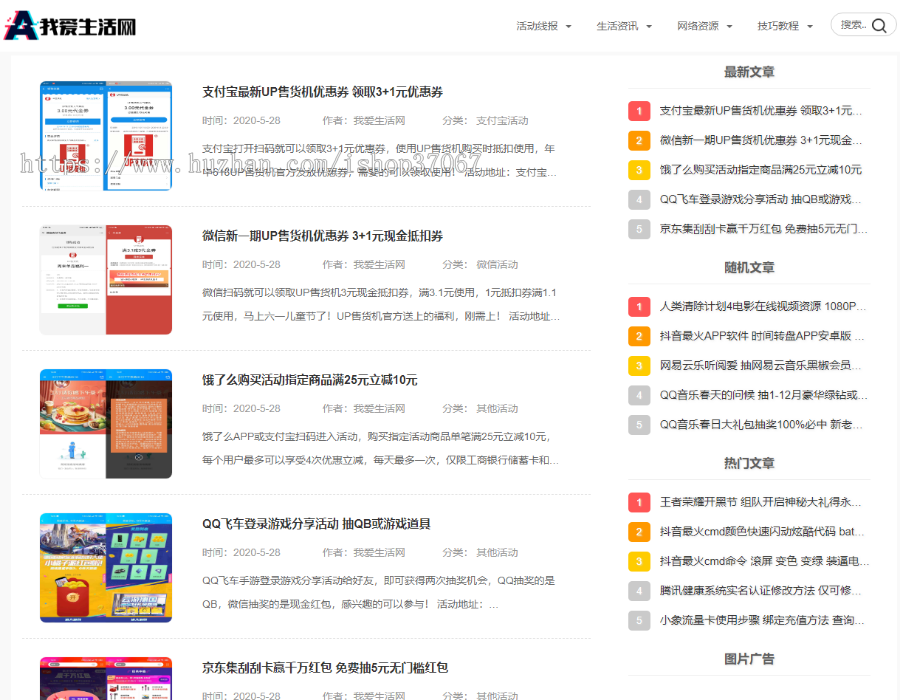The height and width of the screenshot is (700, 900).
Task: Click the 支付宝活动 category link
Action: [x=502, y=120]
